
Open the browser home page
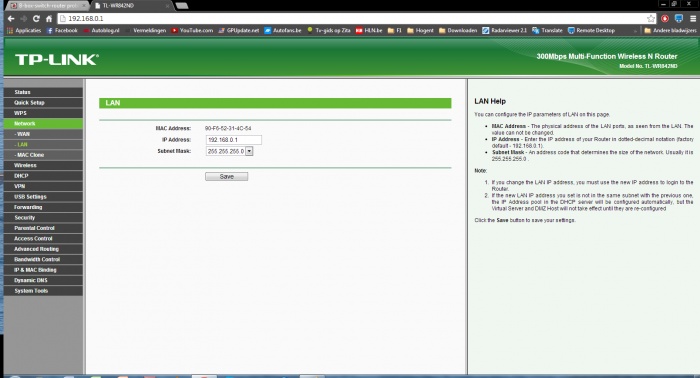click(49, 19)
